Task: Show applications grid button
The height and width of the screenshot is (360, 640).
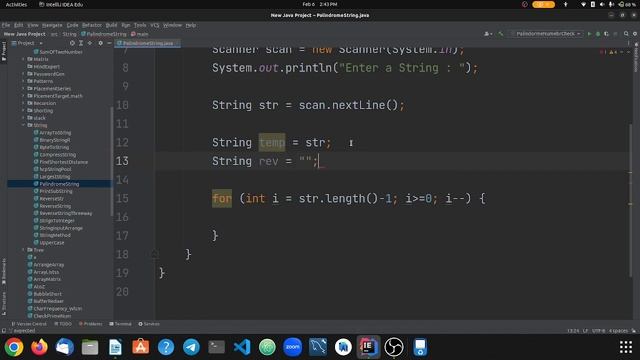Action: pos(626,347)
